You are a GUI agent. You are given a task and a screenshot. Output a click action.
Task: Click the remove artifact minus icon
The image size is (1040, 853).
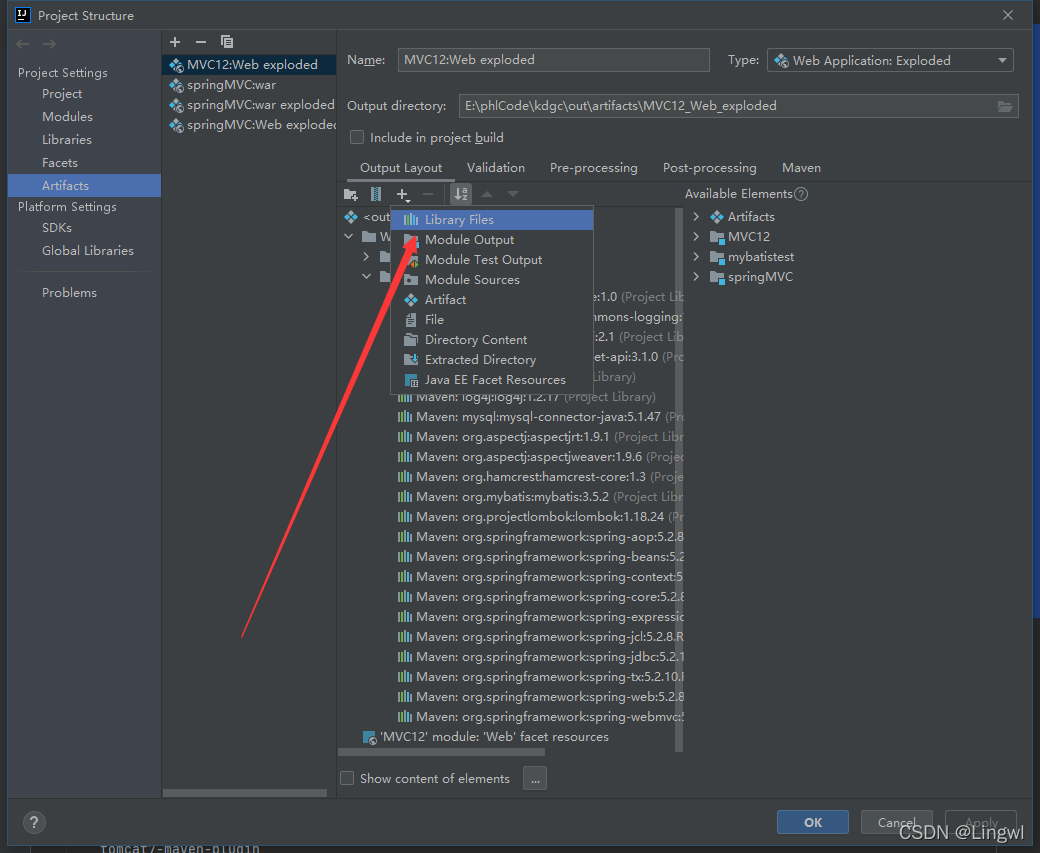point(200,42)
